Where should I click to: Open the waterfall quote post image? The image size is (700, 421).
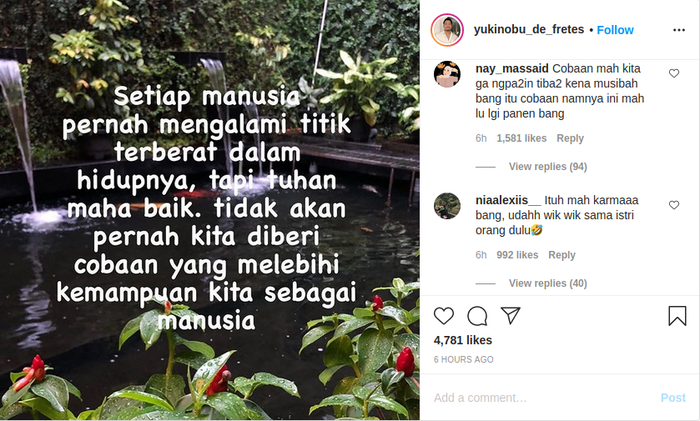[210, 210]
